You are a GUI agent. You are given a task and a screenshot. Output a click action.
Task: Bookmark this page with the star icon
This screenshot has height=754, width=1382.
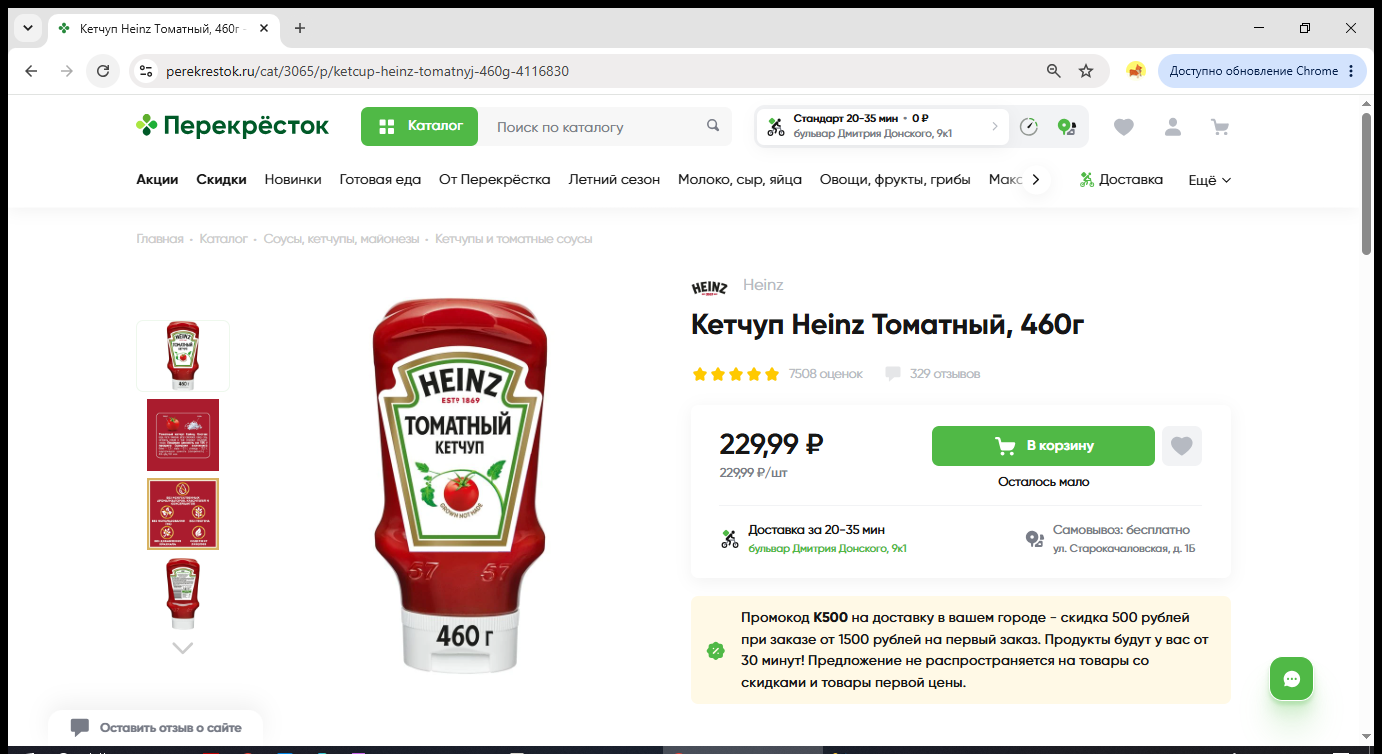pos(1086,71)
